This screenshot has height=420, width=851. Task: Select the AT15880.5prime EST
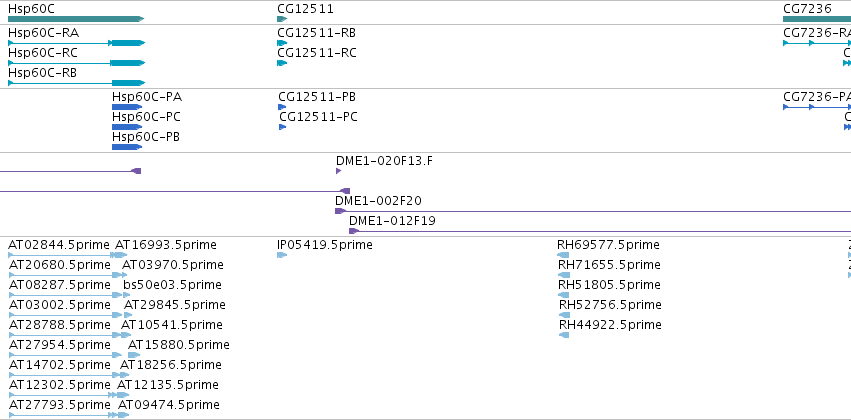[134, 355]
